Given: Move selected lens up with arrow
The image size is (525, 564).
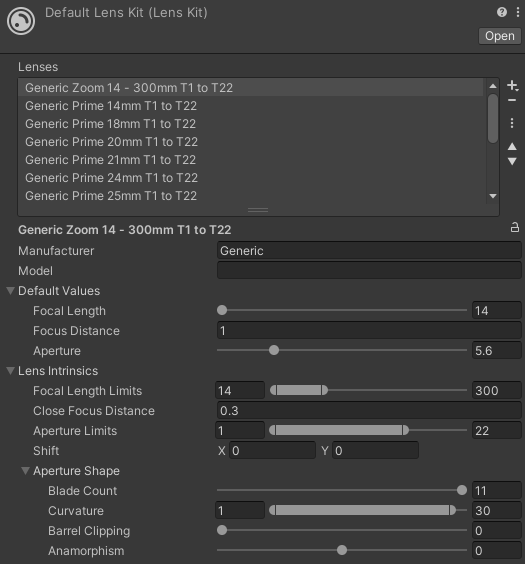Looking at the screenshot, I should pos(512,146).
